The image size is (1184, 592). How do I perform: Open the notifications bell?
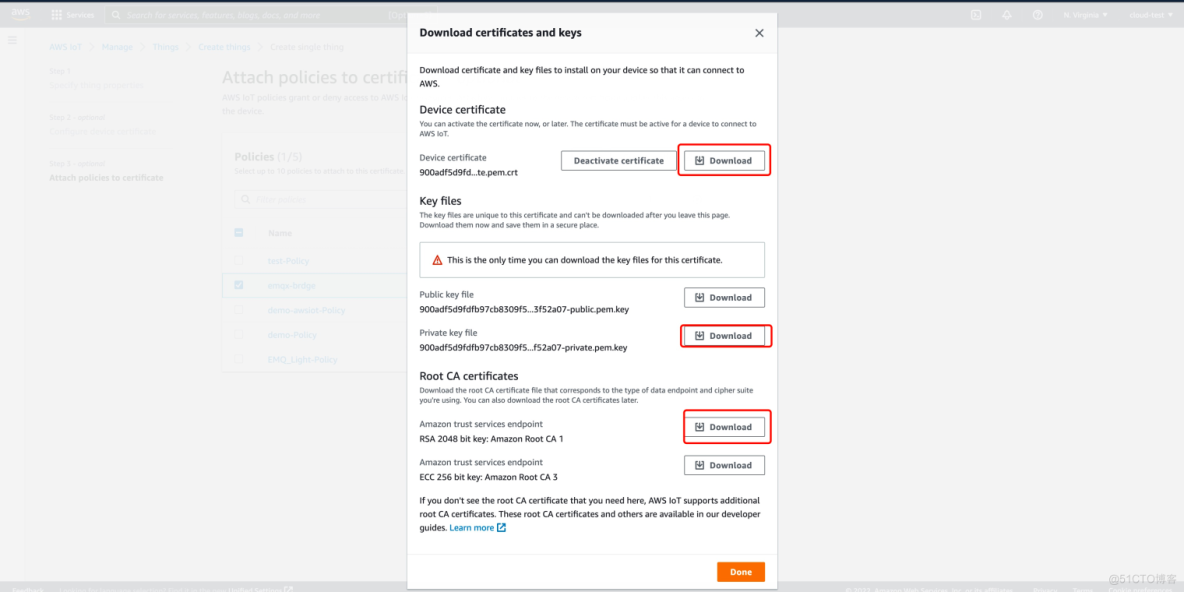(x=1007, y=15)
